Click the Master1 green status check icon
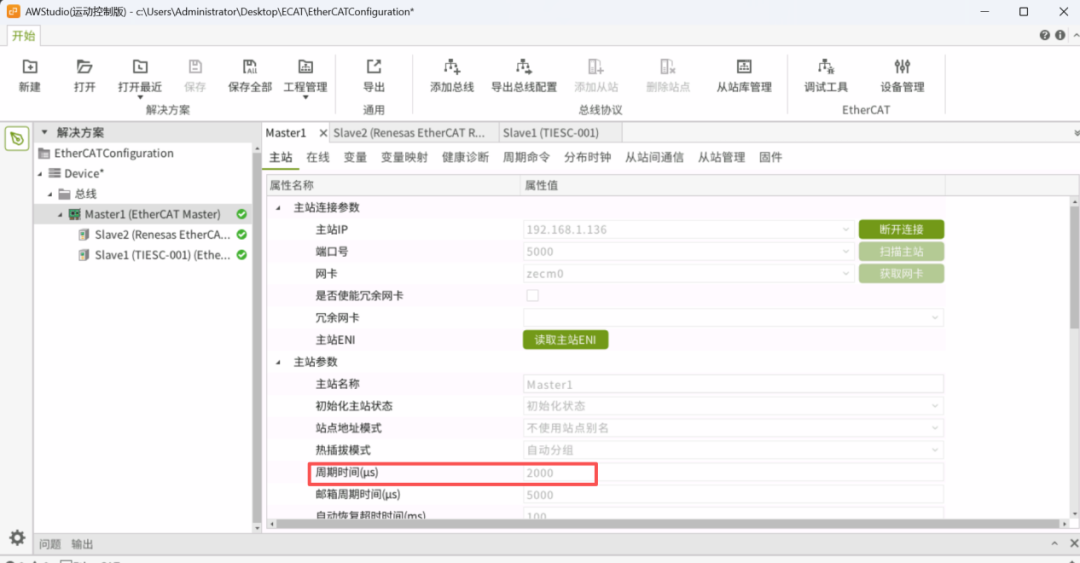 tap(242, 214)
